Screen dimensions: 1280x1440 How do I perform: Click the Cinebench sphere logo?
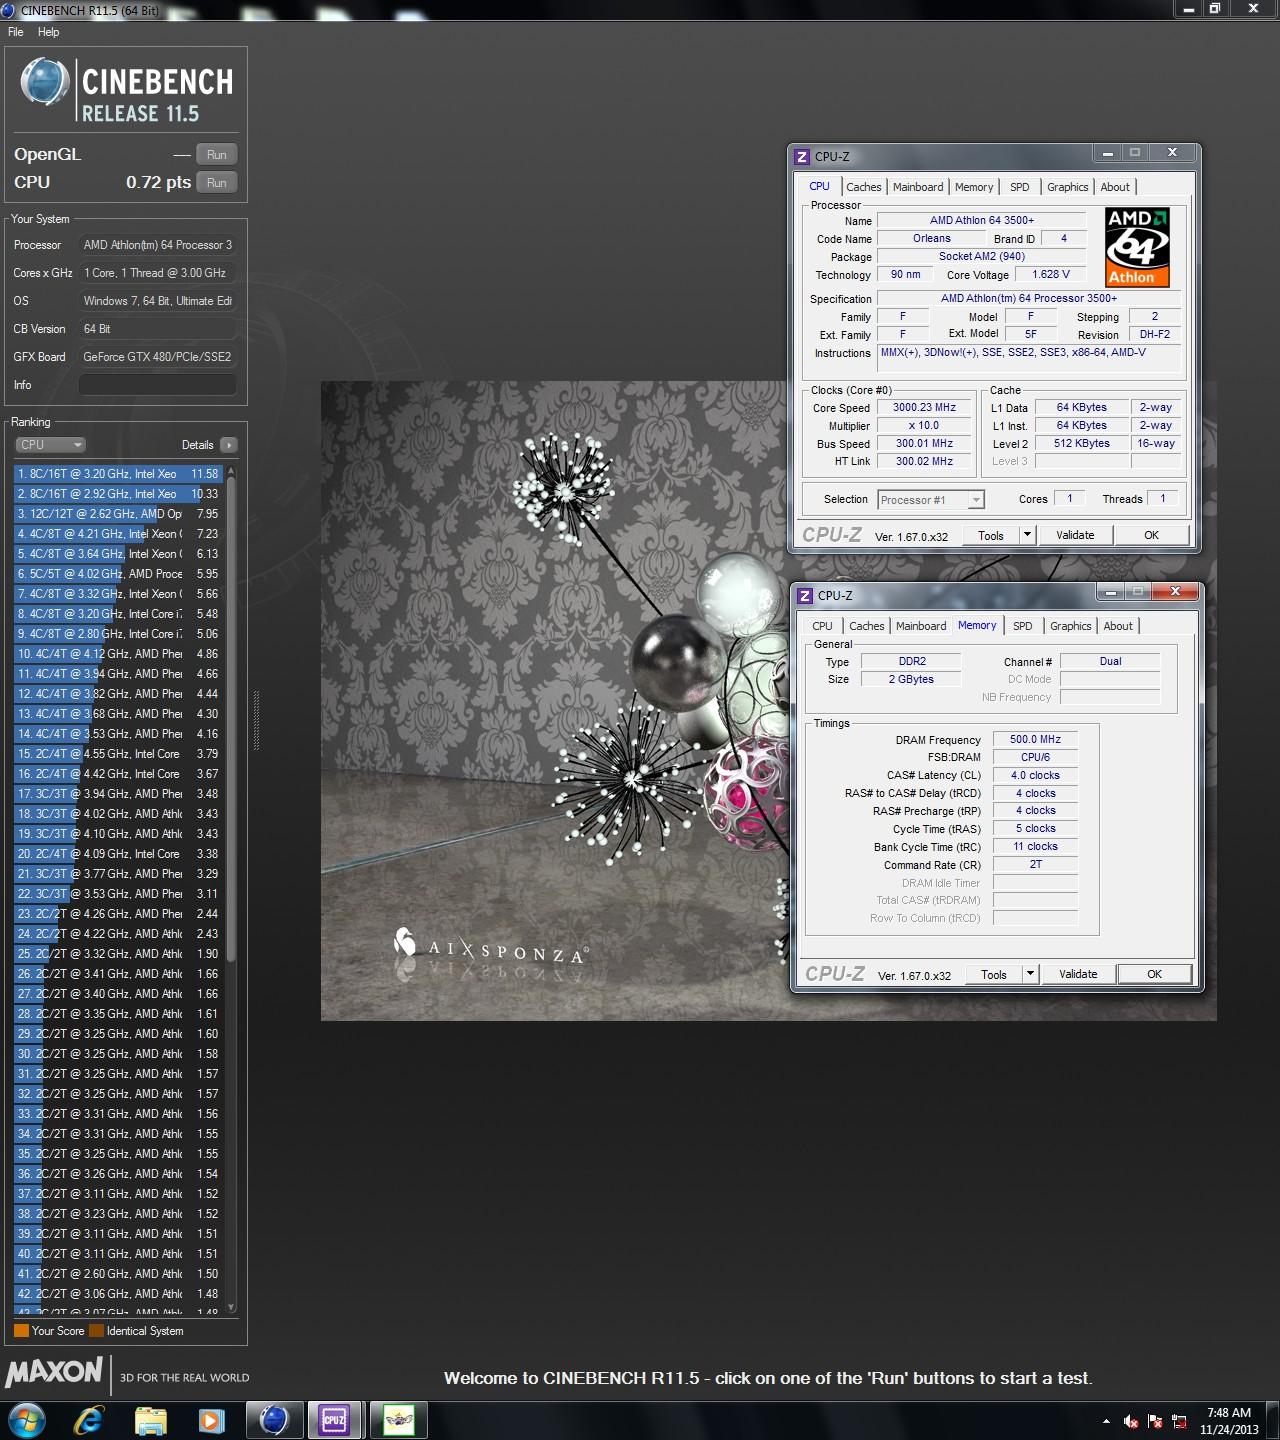(x=44, y=83)
